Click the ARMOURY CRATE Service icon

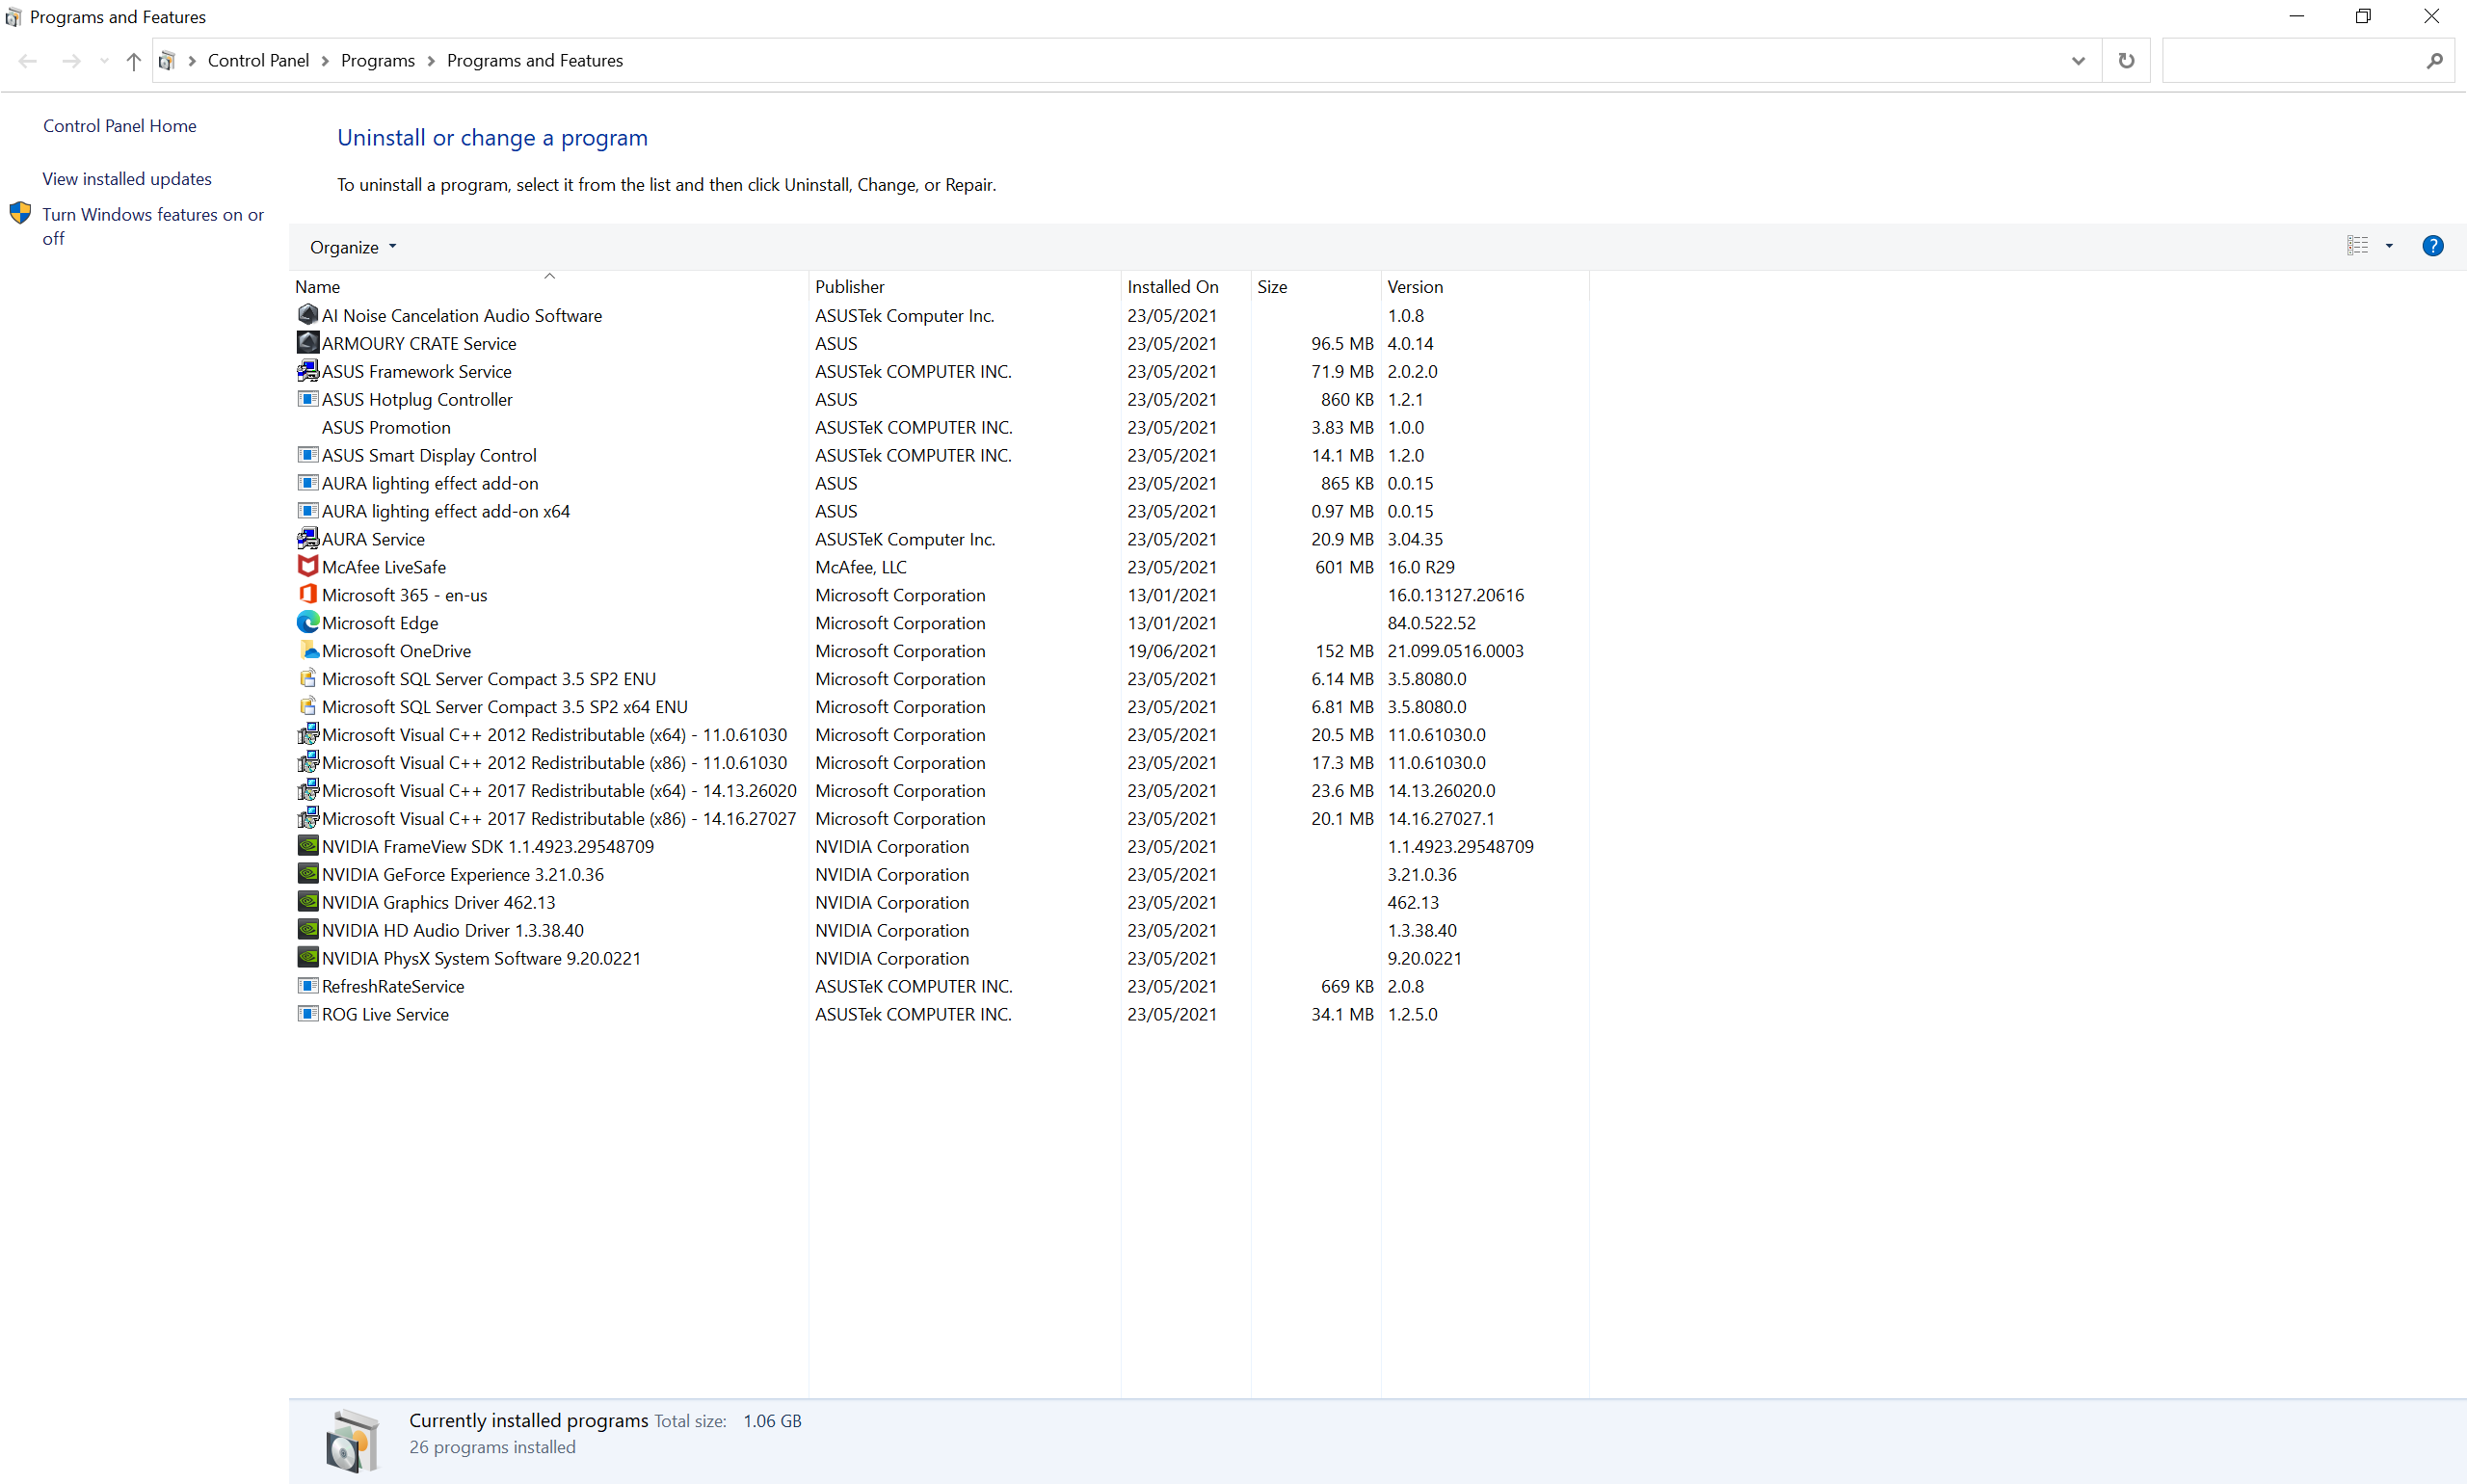(x=308, y=342)
